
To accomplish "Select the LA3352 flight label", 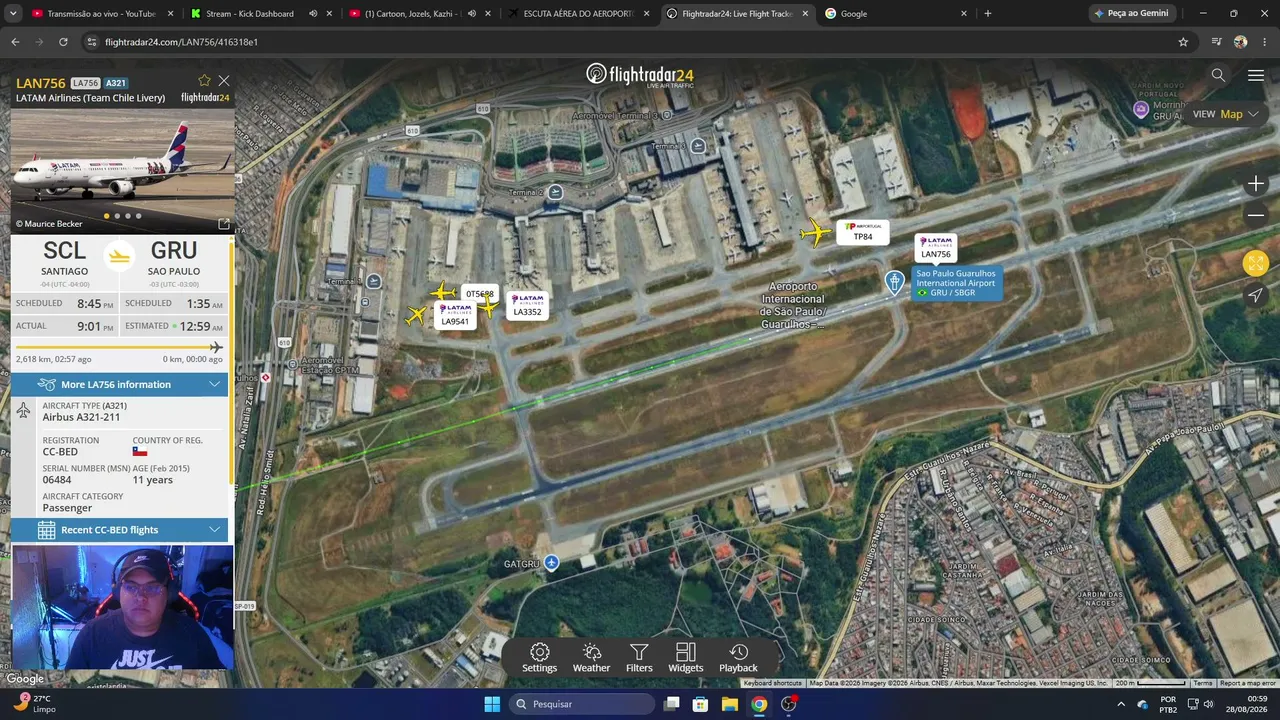I will pos(527,306).
